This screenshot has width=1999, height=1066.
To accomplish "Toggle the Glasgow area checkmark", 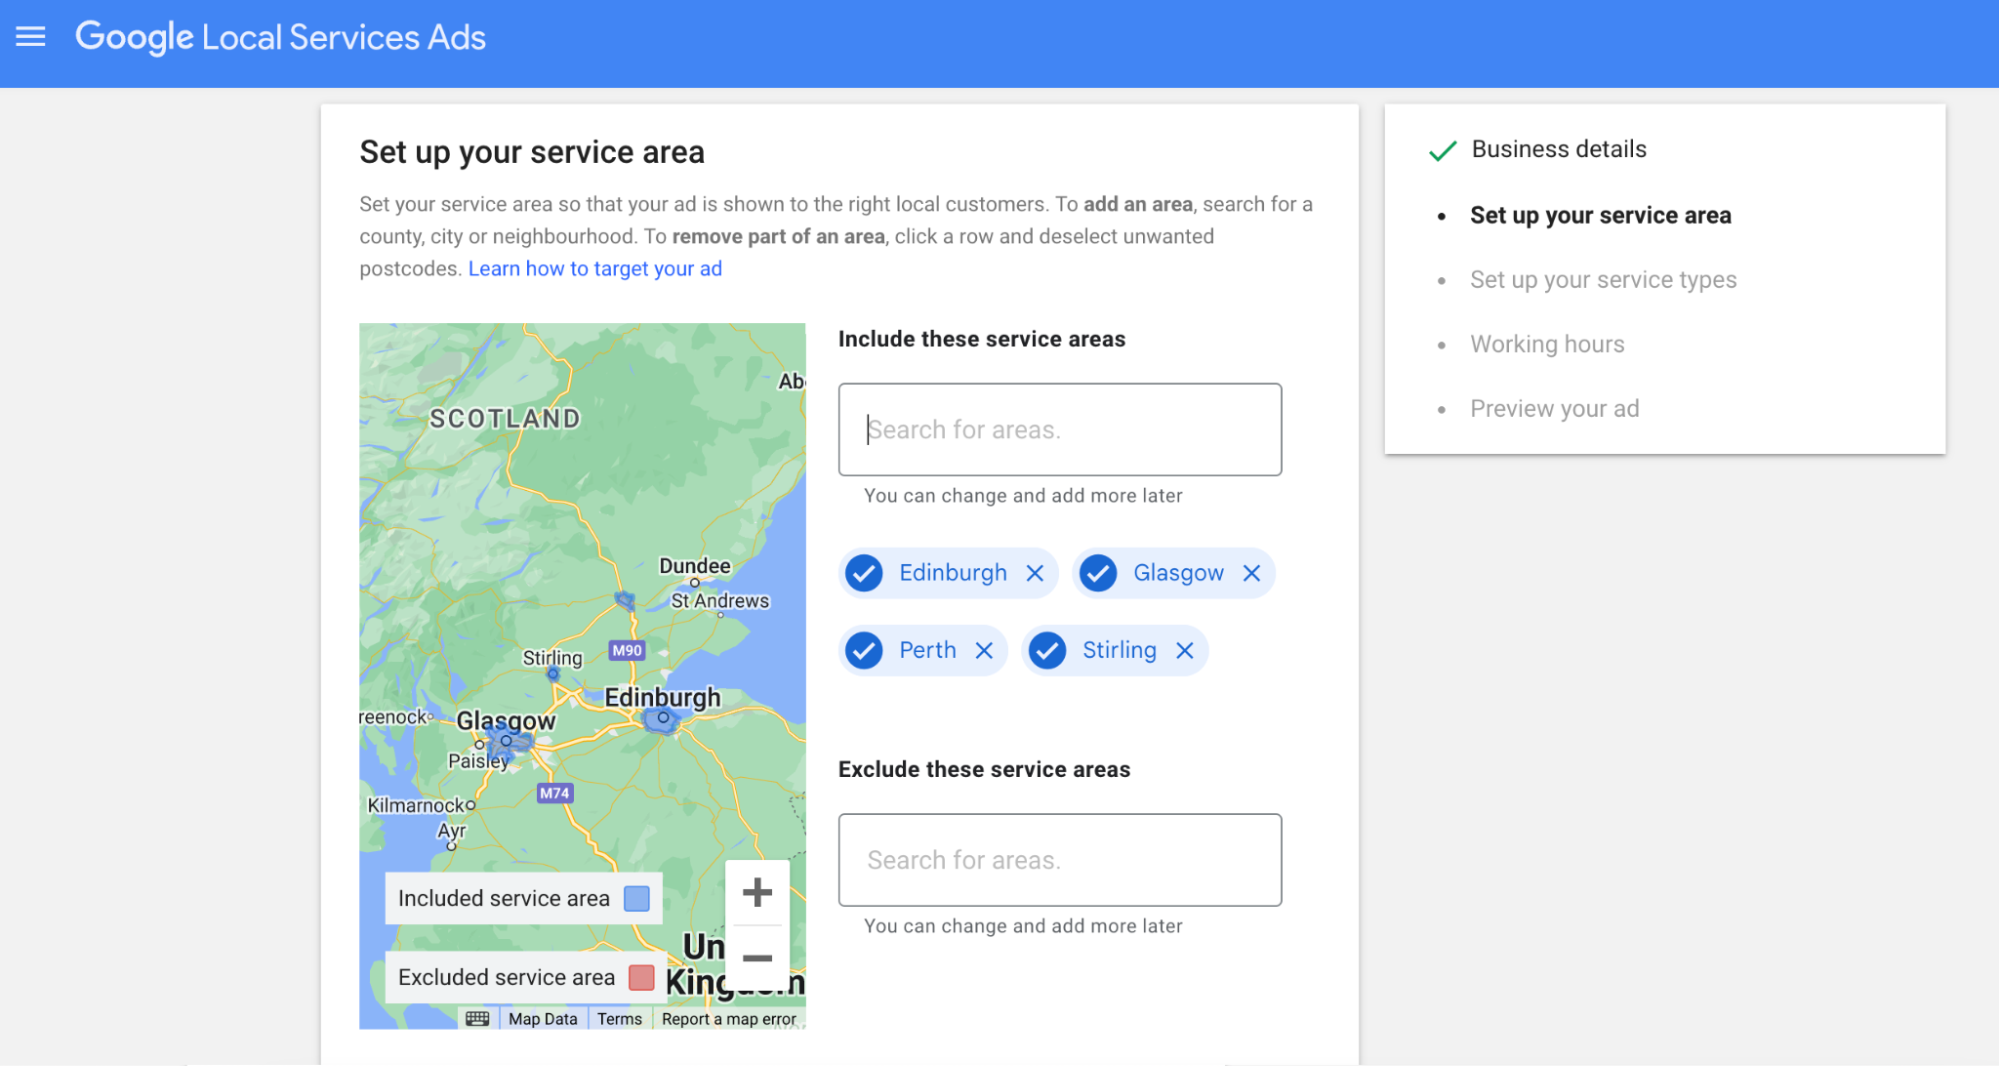I will pyautogui.click(x=1097, y=573).
